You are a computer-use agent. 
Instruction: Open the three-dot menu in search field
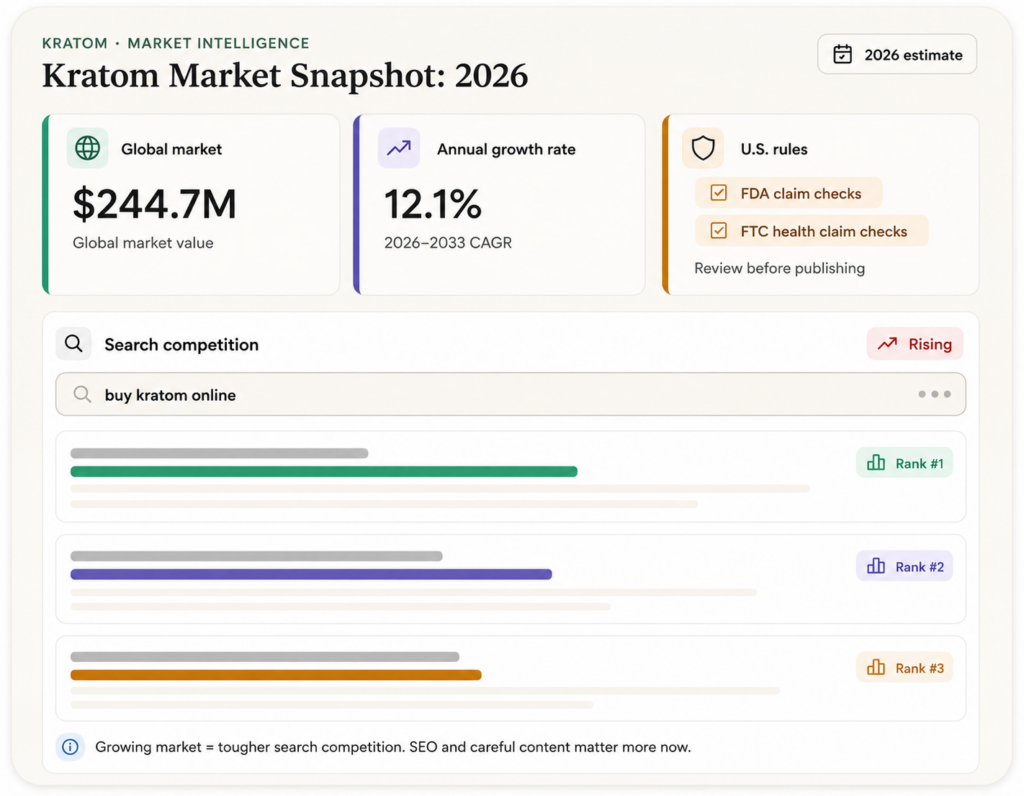pyautogui.click(x=935, y=394)
